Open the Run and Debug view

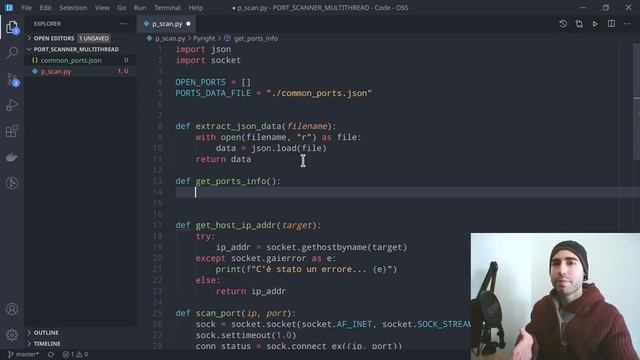[12, 105]
